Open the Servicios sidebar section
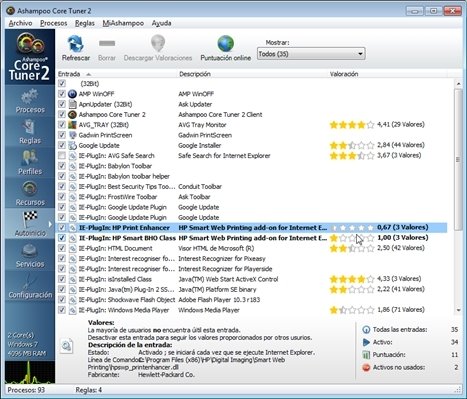 point(30,255)
